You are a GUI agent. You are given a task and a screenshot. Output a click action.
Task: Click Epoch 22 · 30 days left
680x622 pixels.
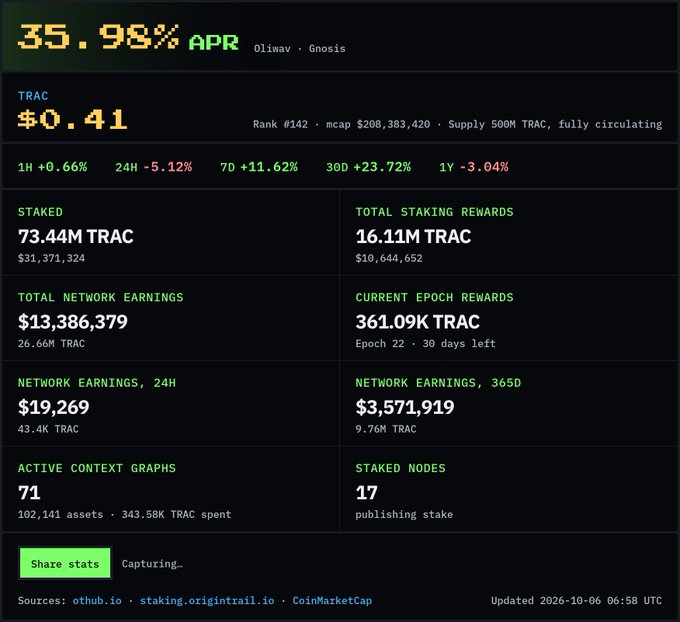coord(425,344)
